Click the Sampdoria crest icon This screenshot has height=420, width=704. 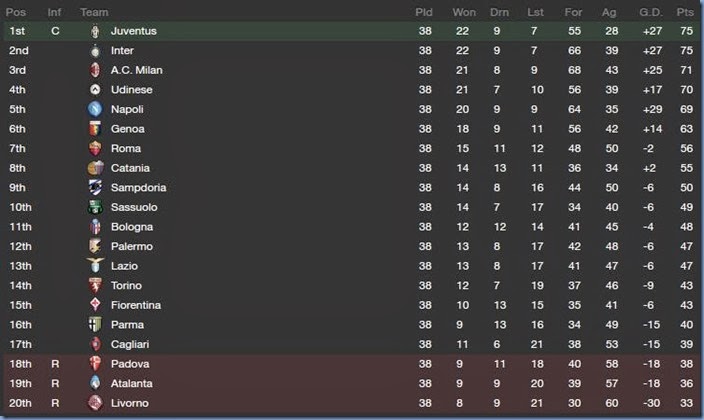(x=95, y=187)
